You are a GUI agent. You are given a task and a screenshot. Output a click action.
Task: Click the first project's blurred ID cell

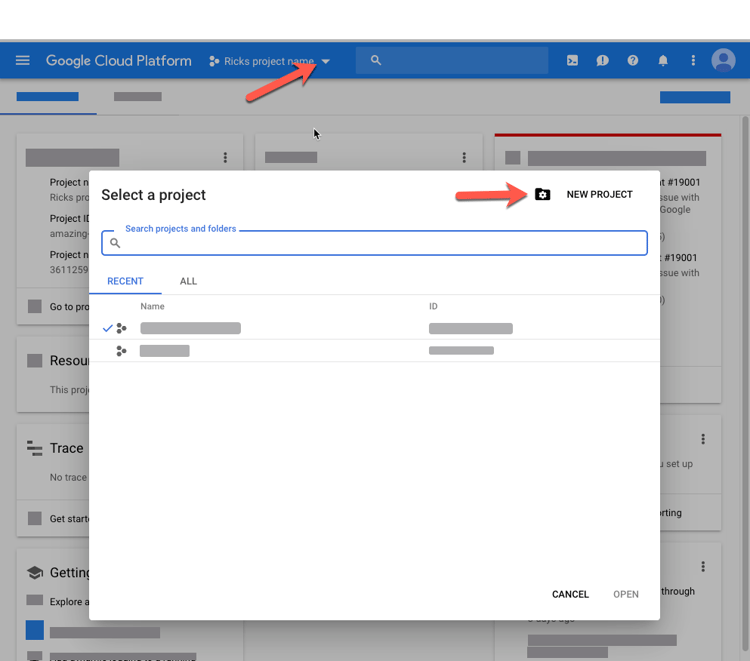[x=471, y=329]
